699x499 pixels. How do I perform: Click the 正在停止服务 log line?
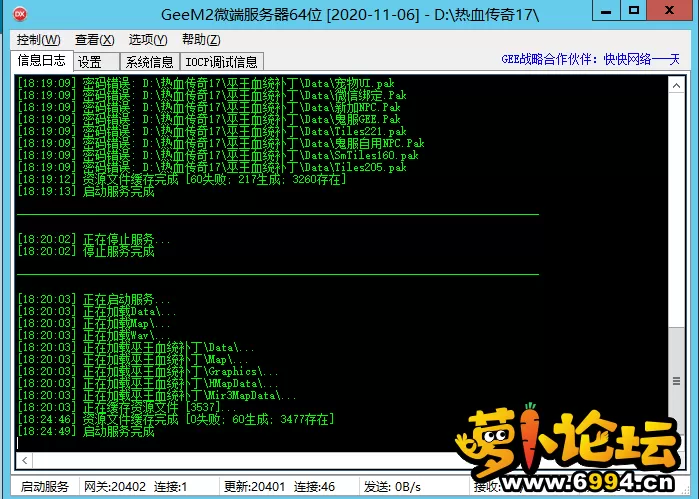click(x=94, y=239)
